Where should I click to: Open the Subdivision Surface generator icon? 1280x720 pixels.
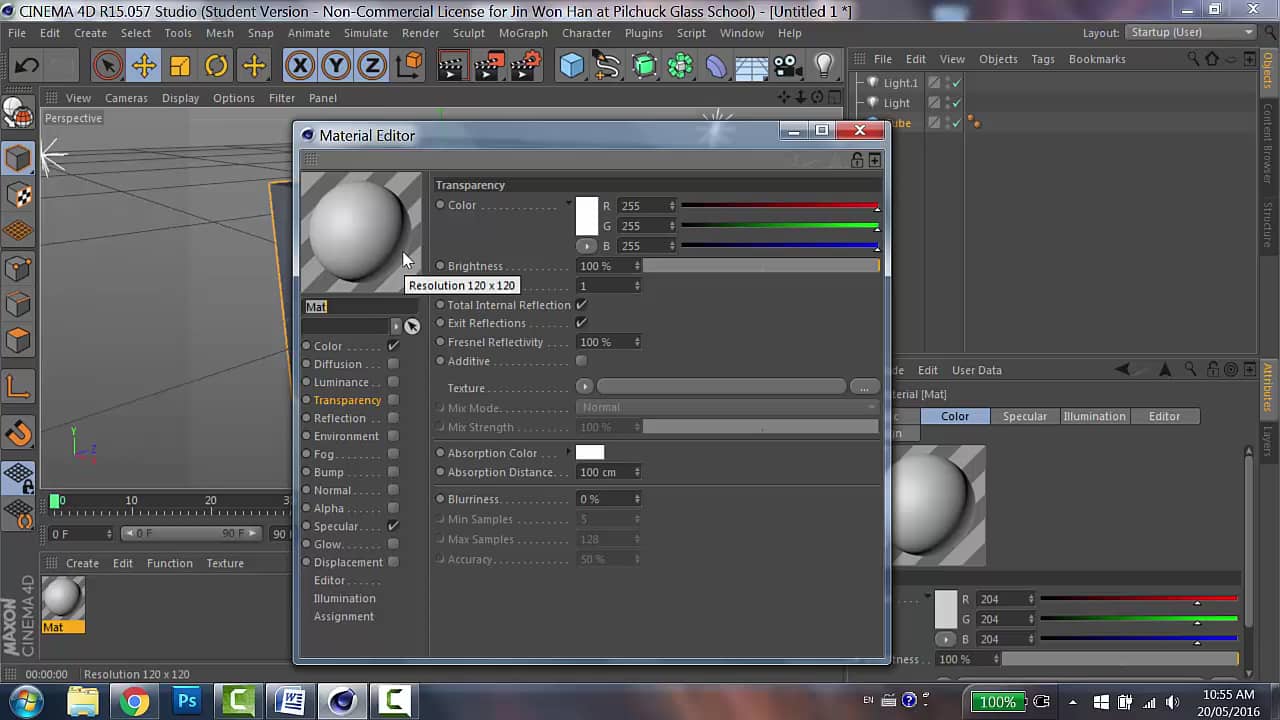[644, 66]
